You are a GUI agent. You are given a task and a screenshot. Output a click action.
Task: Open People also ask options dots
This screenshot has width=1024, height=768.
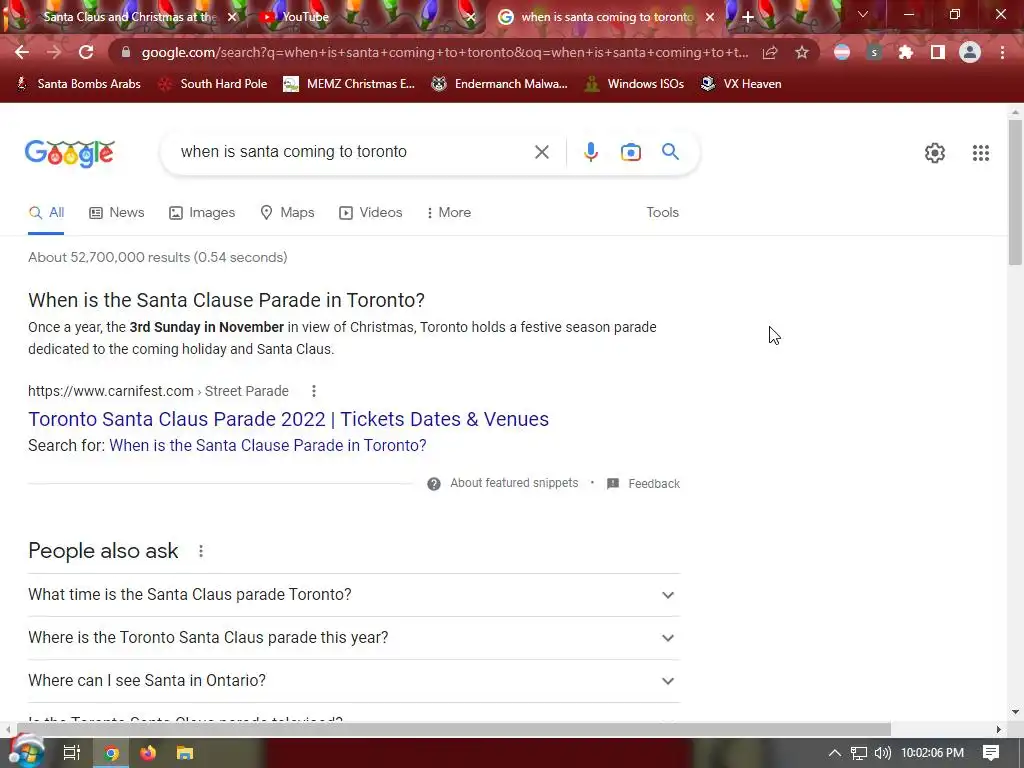tap(201, 551)
